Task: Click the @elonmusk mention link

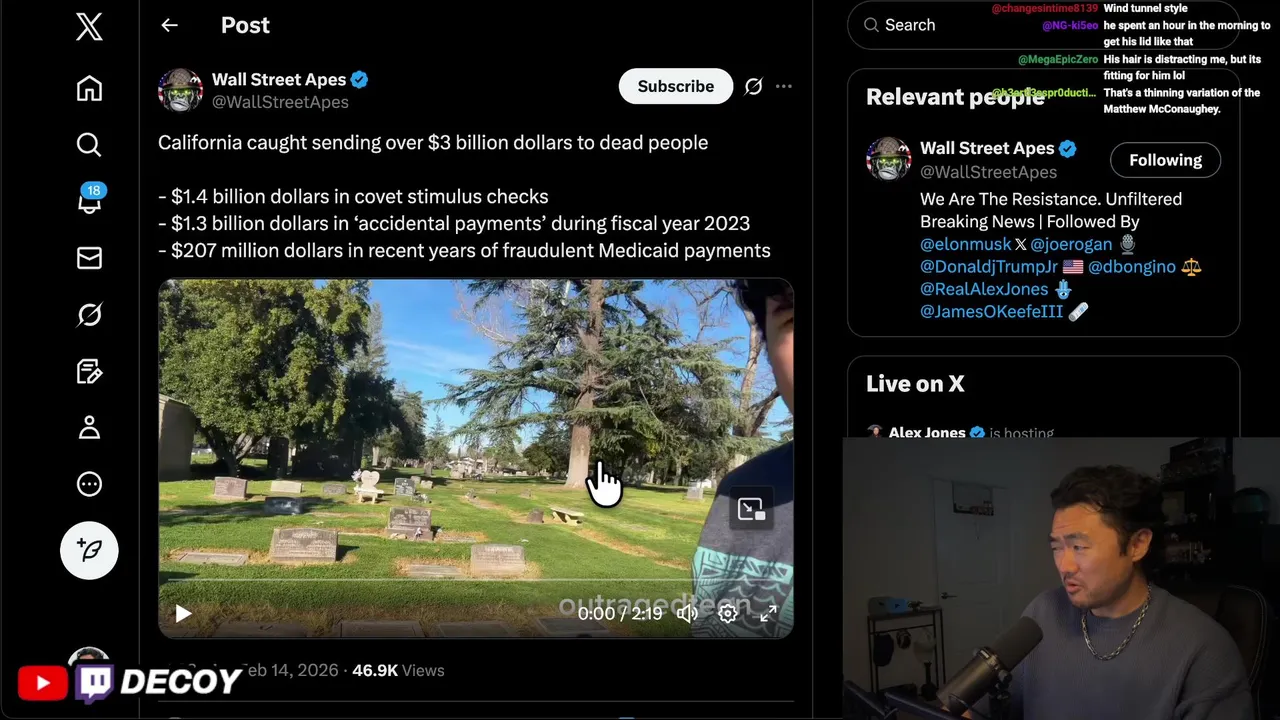Action: point(966,244)
